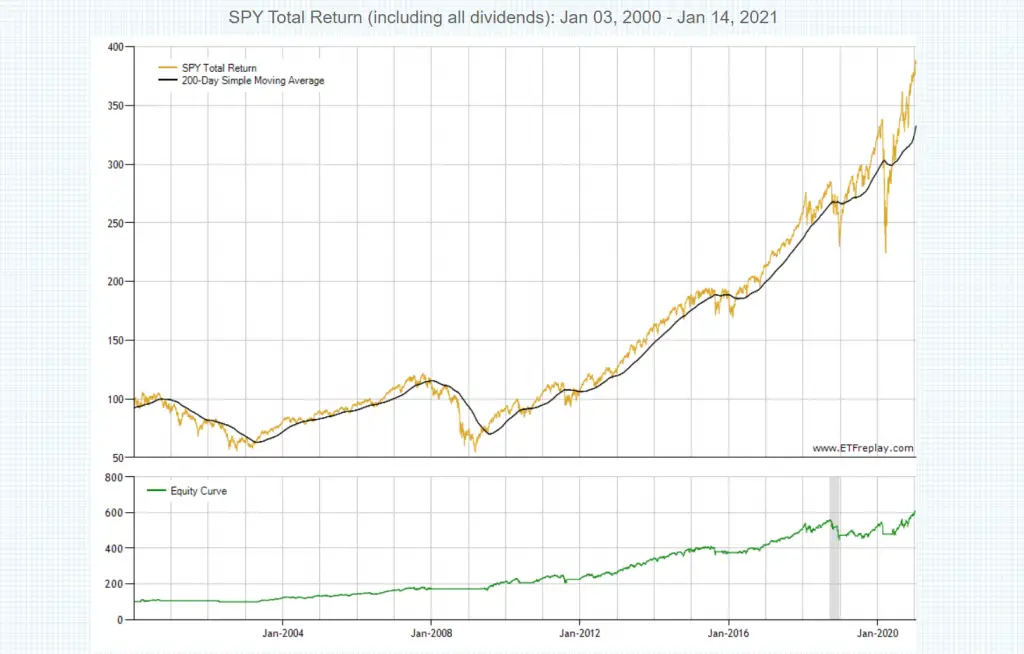Click the green Equity Curve legend line

(156, 491)
